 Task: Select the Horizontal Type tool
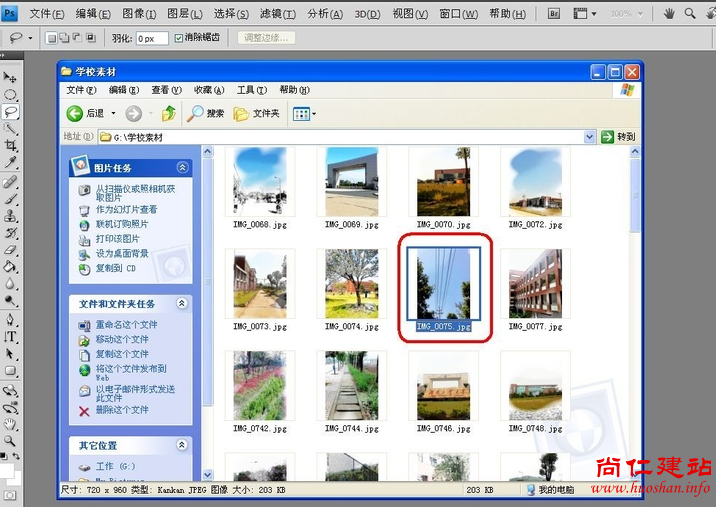(10, 337)
